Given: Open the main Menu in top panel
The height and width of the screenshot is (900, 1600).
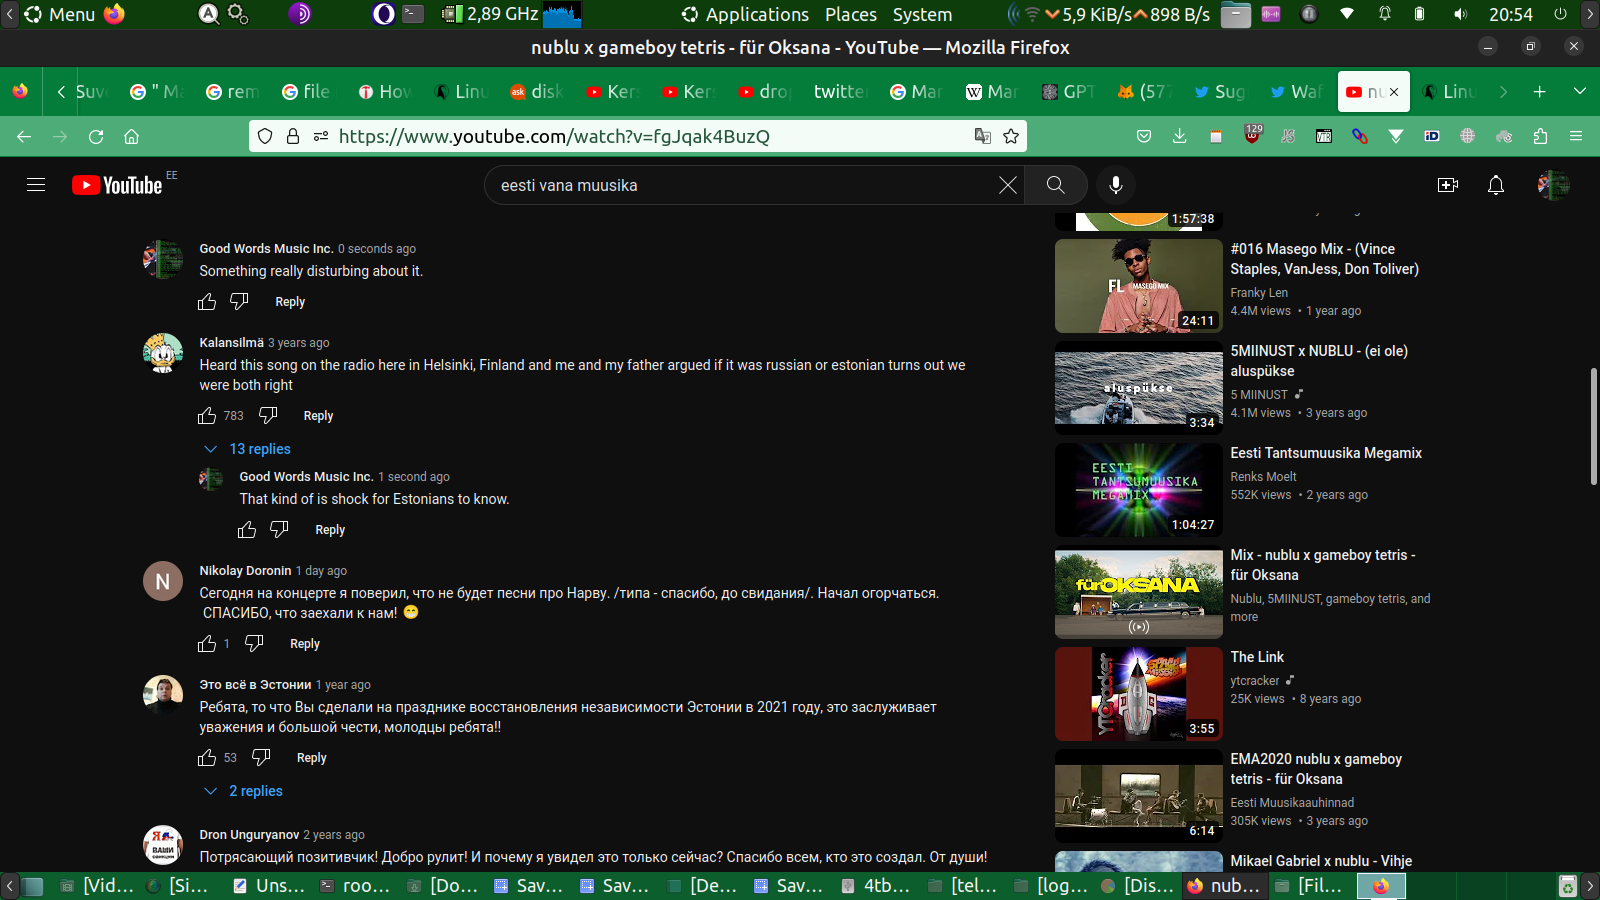Looking at the screenshot, I should click(60, 14).
